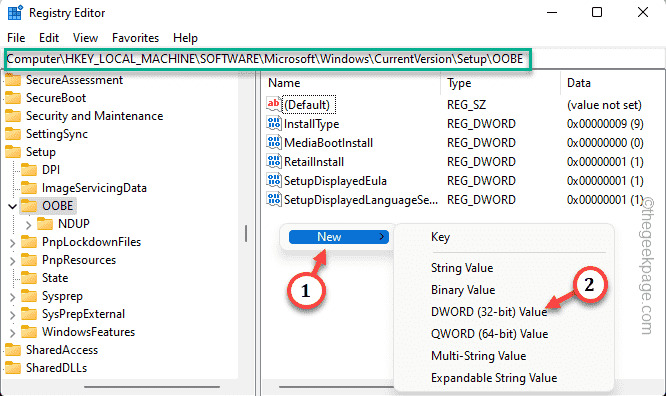666x396 pixels.
Task: Expand the PnpLockdownFiles key
Action: [x=12, y=243]
